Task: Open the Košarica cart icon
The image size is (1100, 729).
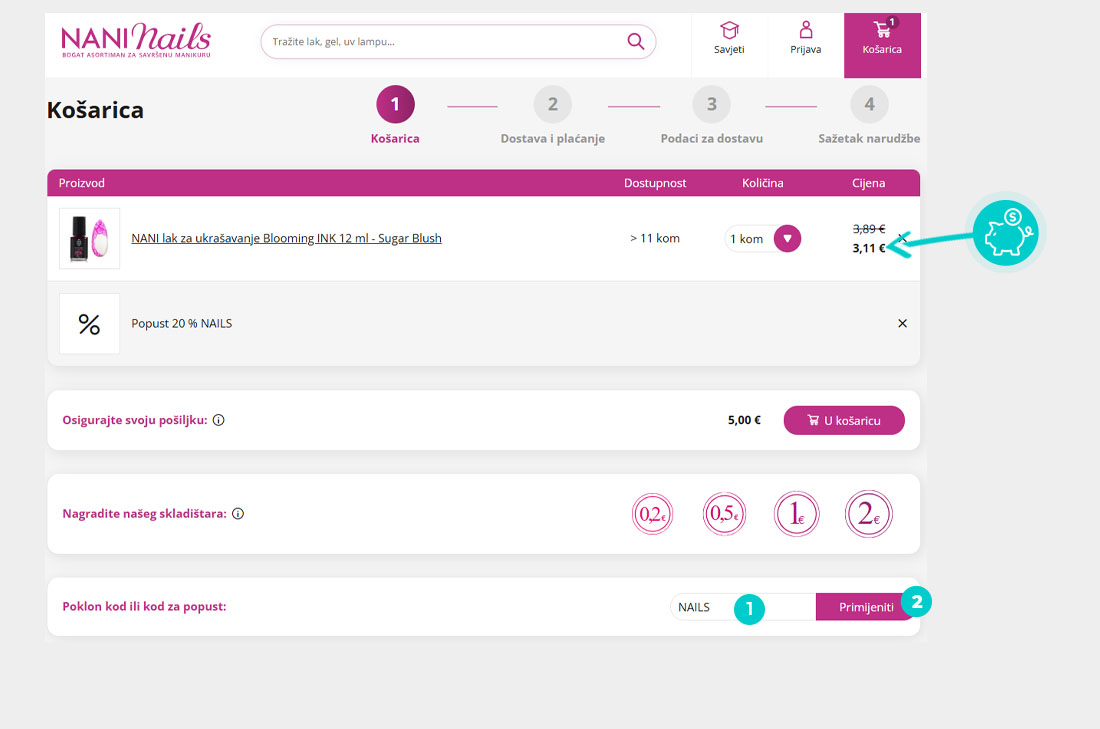Action: [881, 30]
